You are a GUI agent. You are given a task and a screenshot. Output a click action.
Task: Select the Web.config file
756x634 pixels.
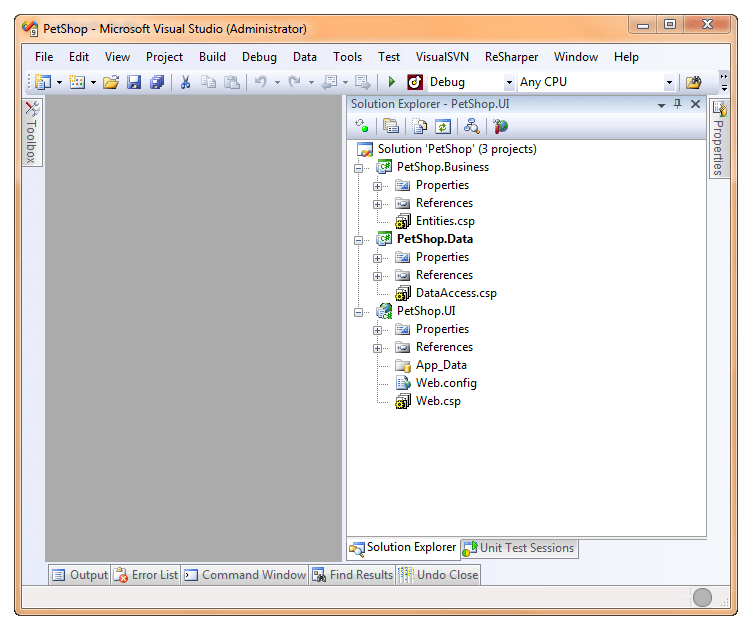(x=446, y=383)
